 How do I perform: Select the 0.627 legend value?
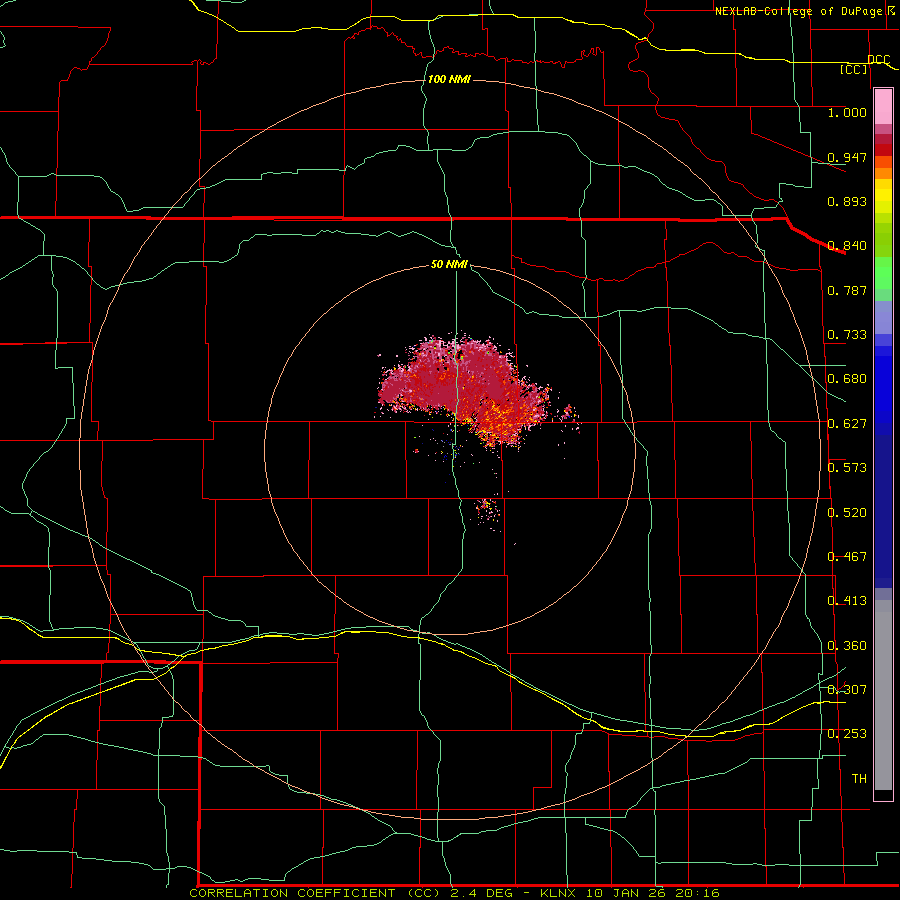tap(847, 424)
